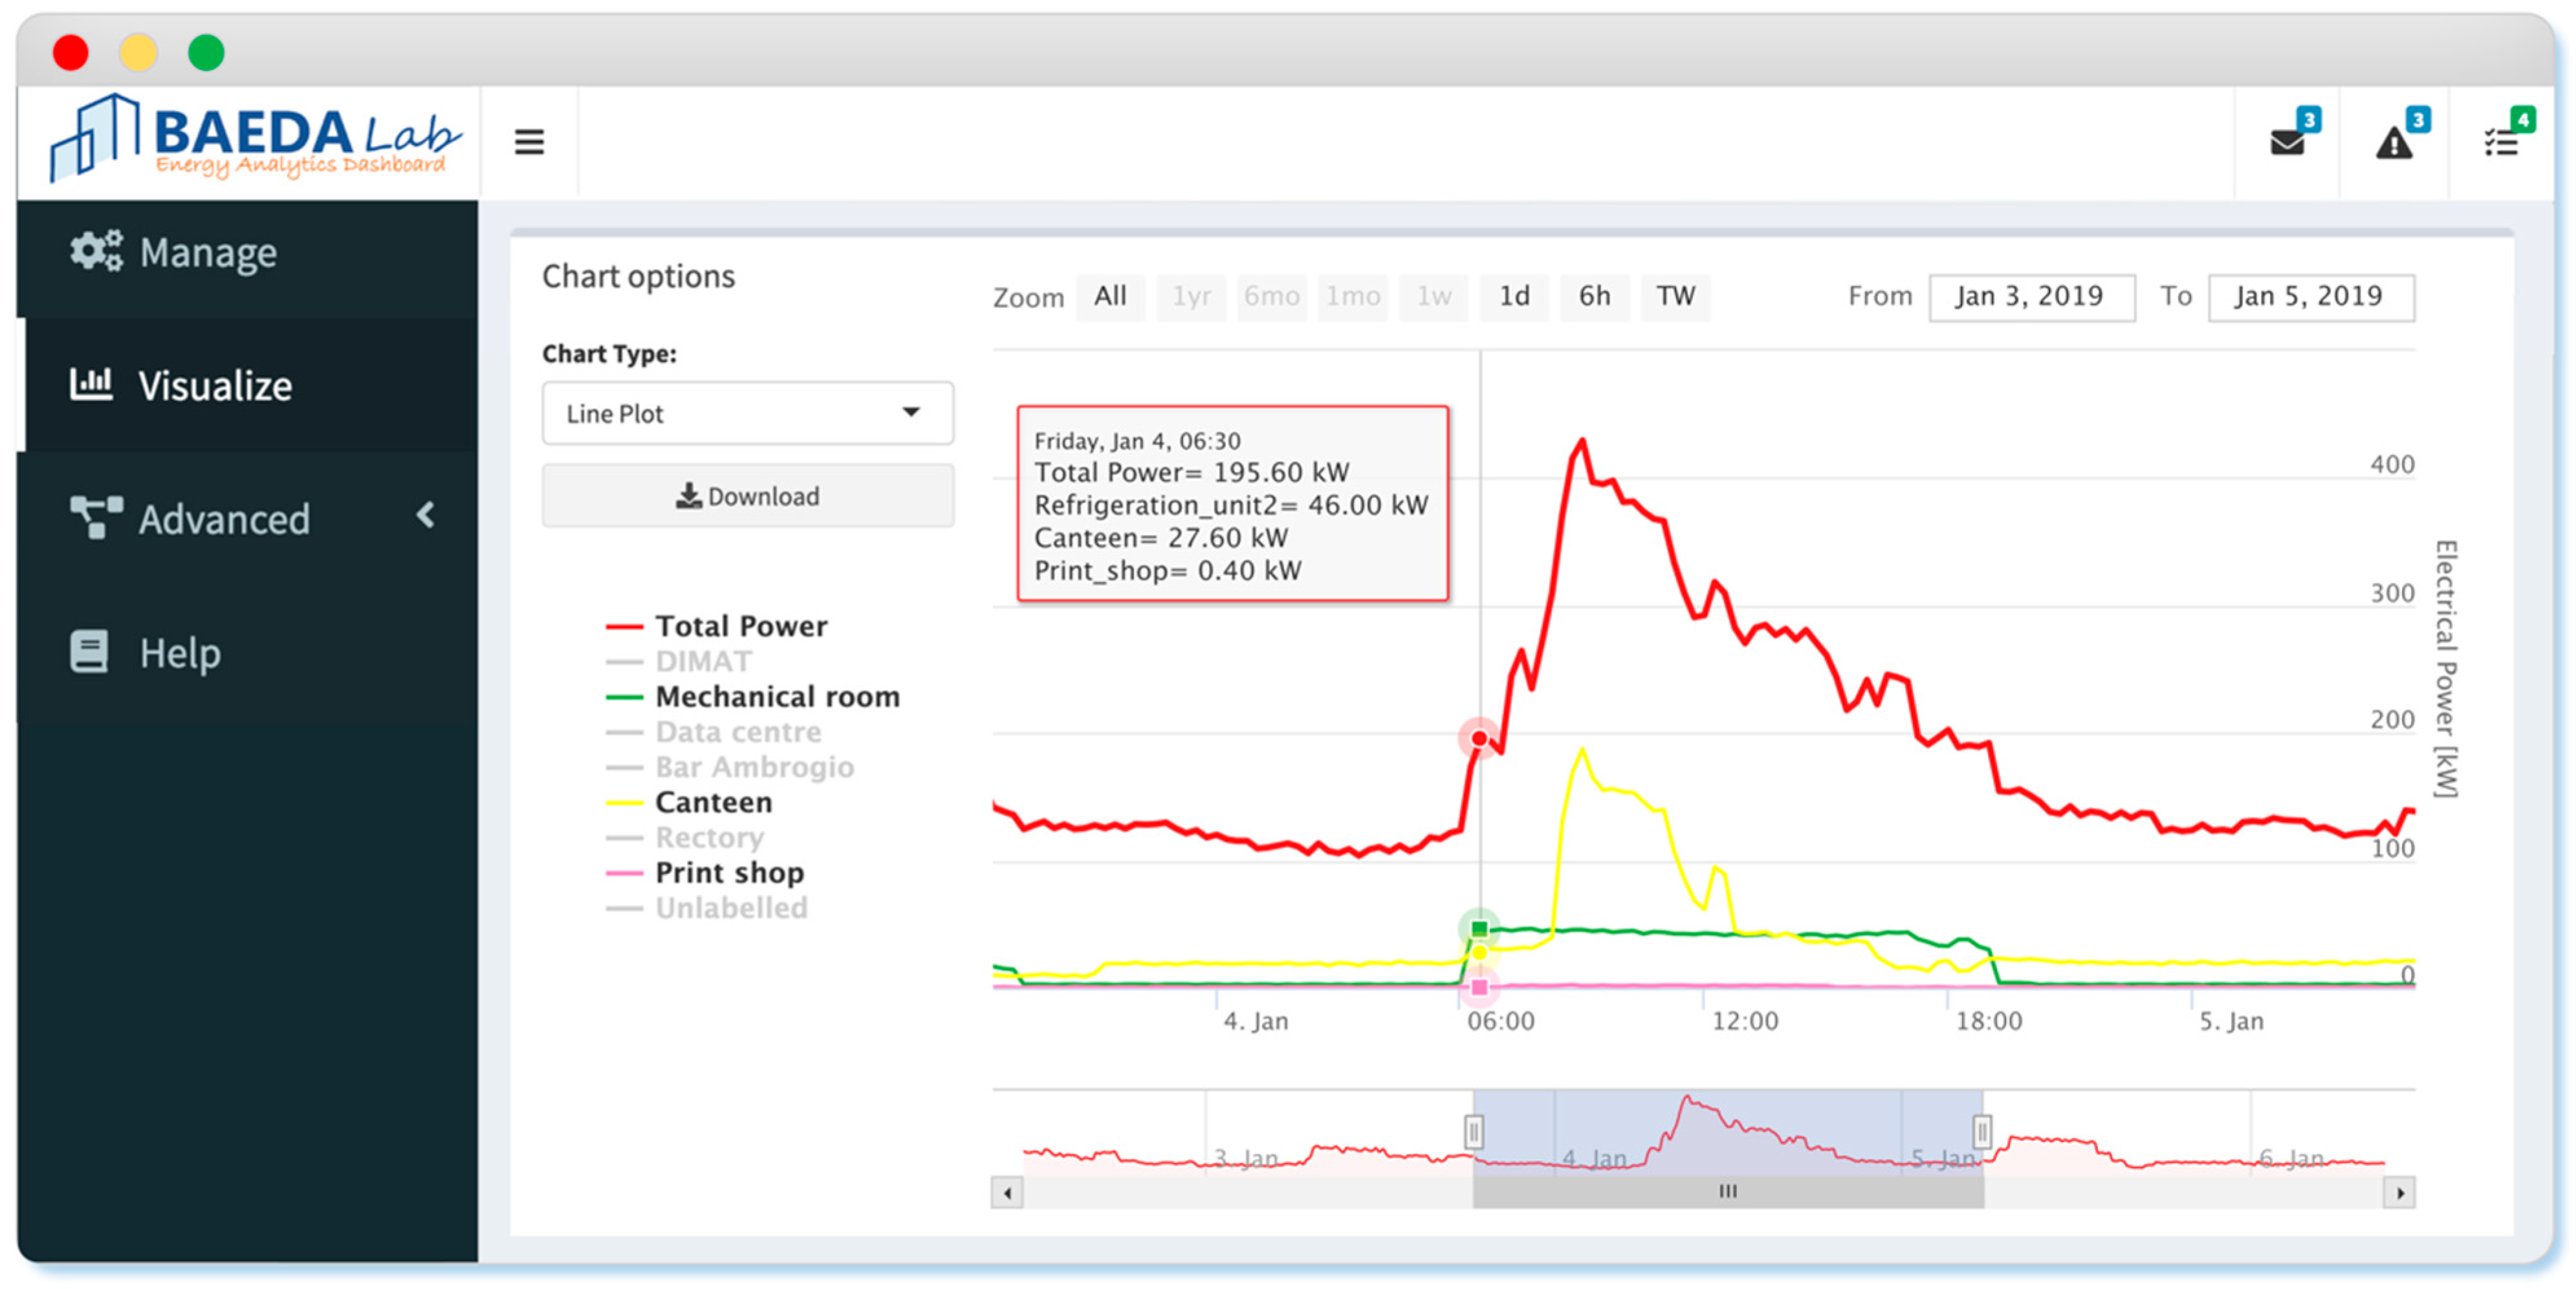Click the hamburger menu icon
Viewport: 2576px width, 1289px height.
(x=529, y=142)
